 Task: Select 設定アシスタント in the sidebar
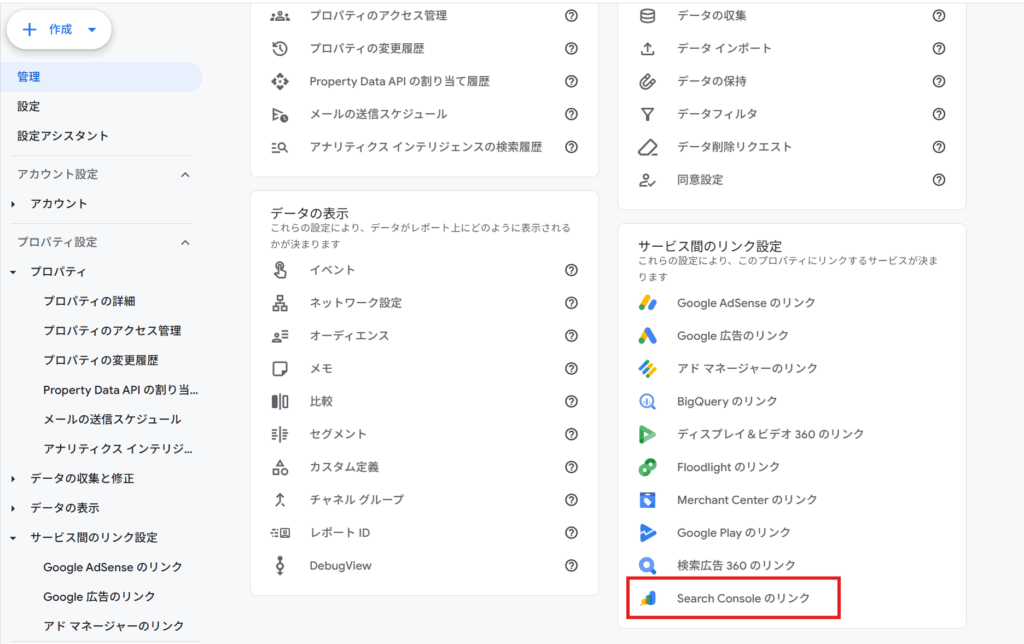click(63, 135)
